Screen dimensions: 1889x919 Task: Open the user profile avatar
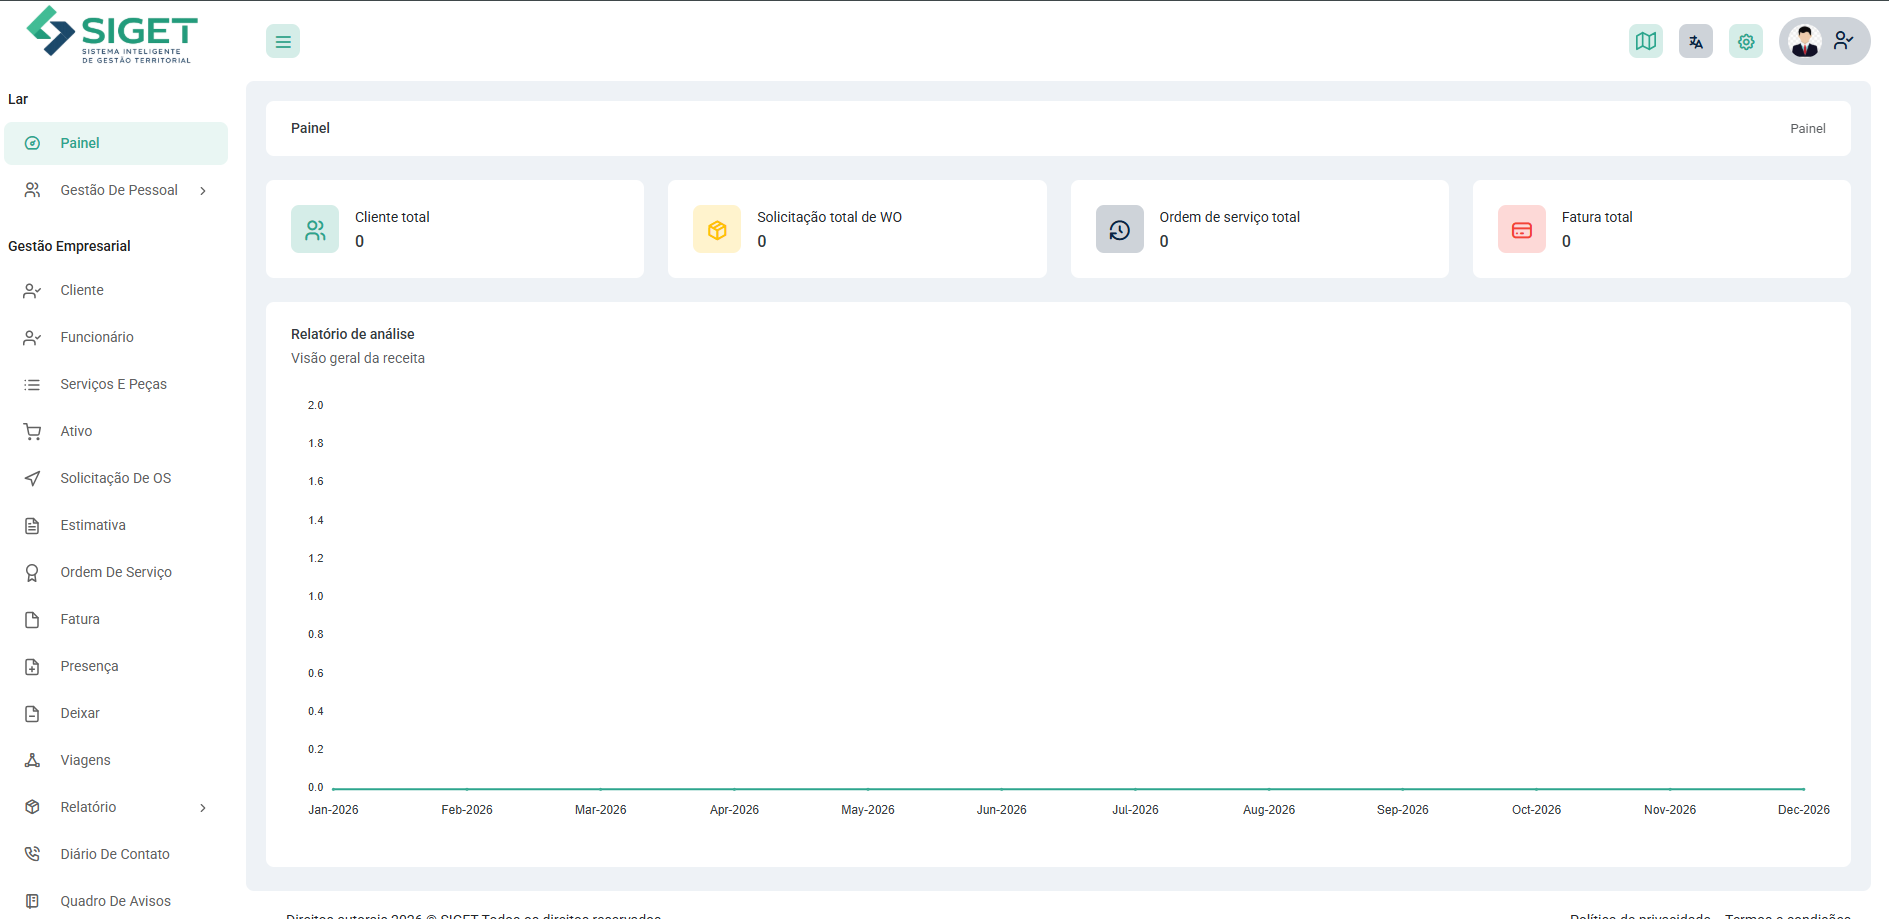1804,41
